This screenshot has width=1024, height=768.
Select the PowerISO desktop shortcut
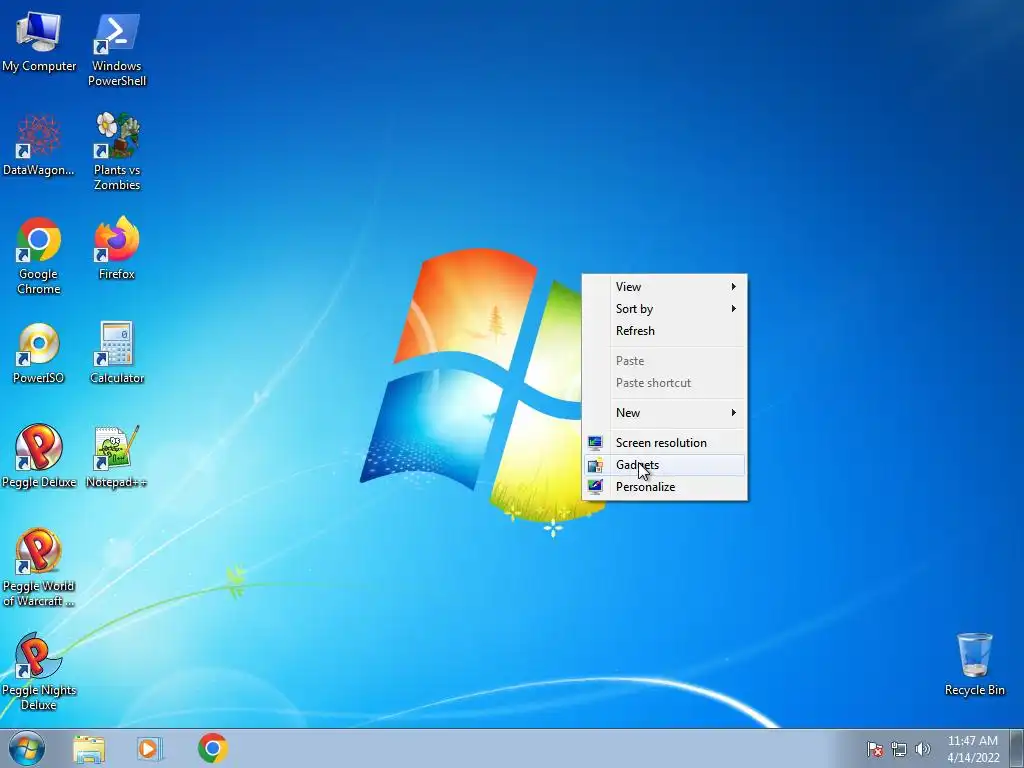(39, 353)
